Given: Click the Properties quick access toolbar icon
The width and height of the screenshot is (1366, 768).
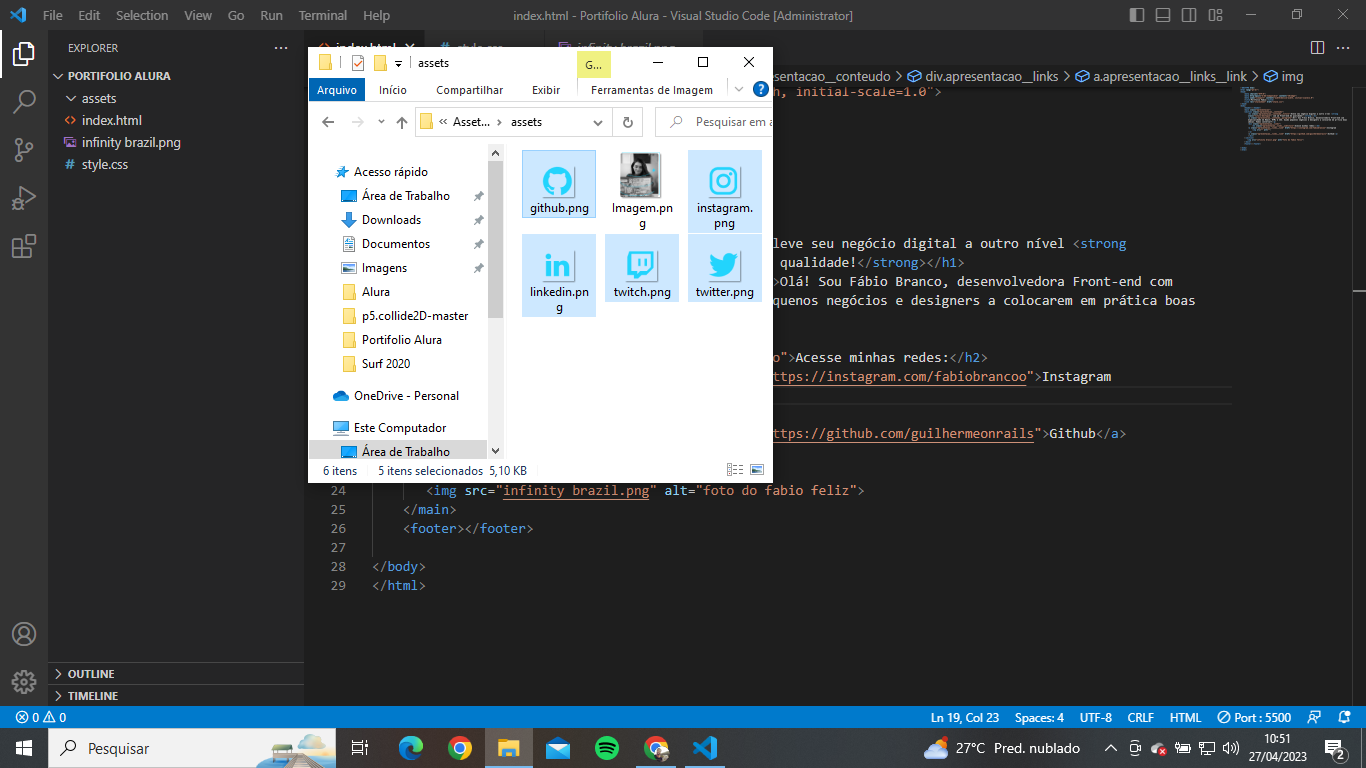Looking at the screenshot, I should point(358,63).
